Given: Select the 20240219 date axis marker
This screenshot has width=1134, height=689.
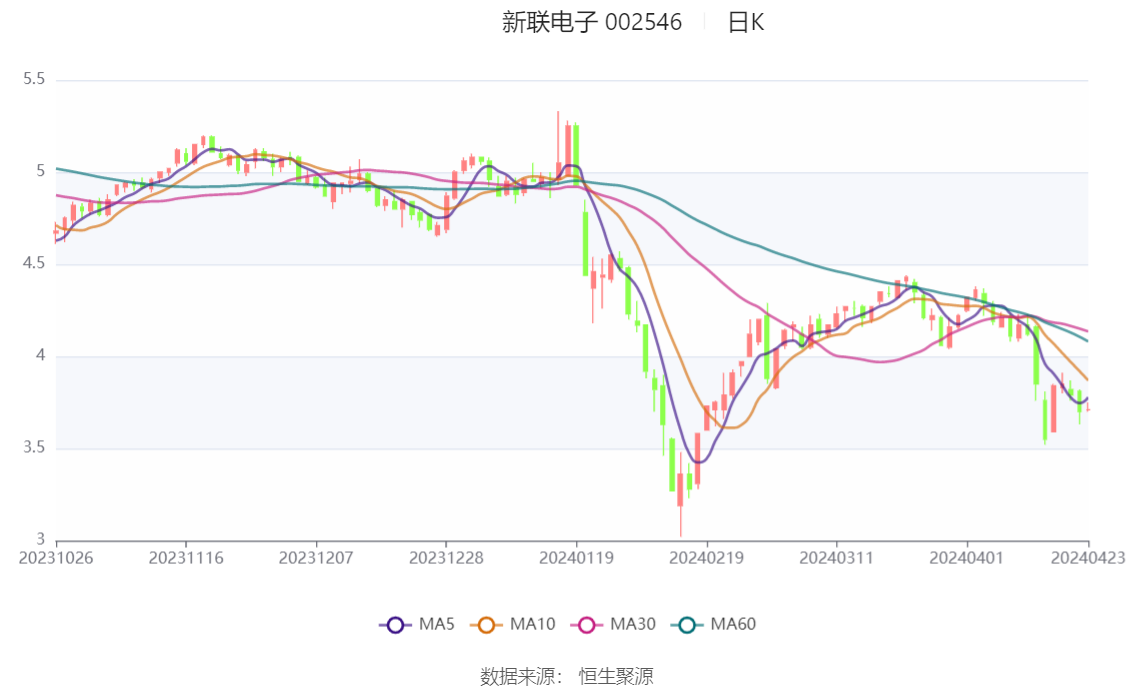Looking at the screenshot, I should pyautogui.click(x=707, y=558).
